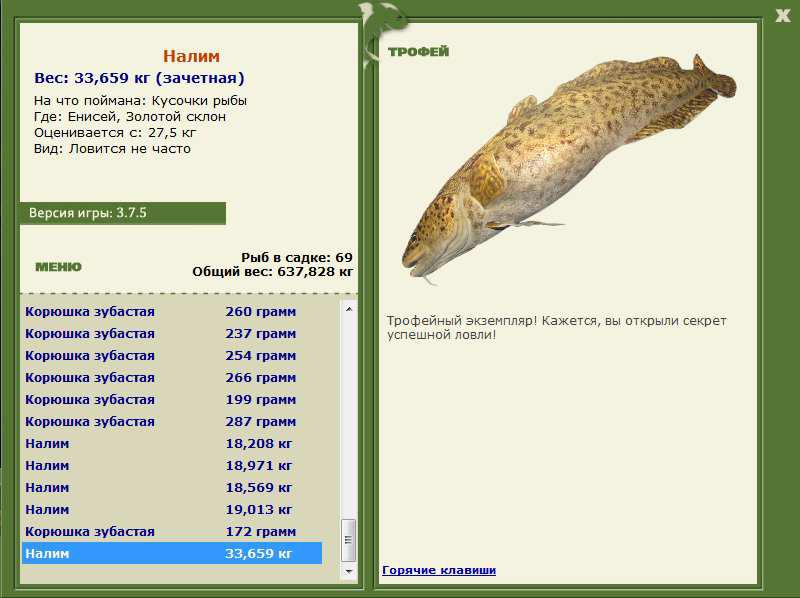Click the Оценивается с: 27,5 кг line
This screenshot has height=598, width=800.
coord(115,133)
